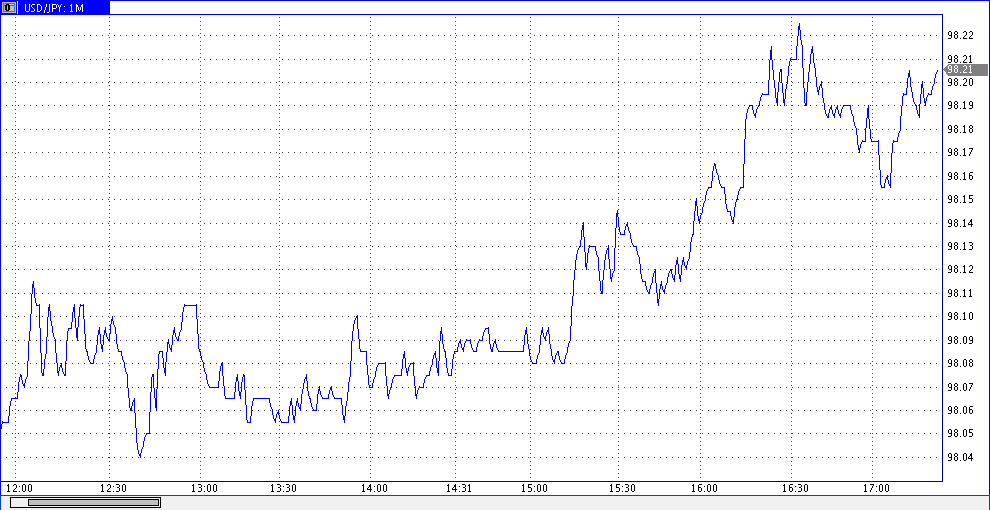This screenshot has height=510, width=990.
Task: Click the 13:30 time axis label
Action: 284,489
